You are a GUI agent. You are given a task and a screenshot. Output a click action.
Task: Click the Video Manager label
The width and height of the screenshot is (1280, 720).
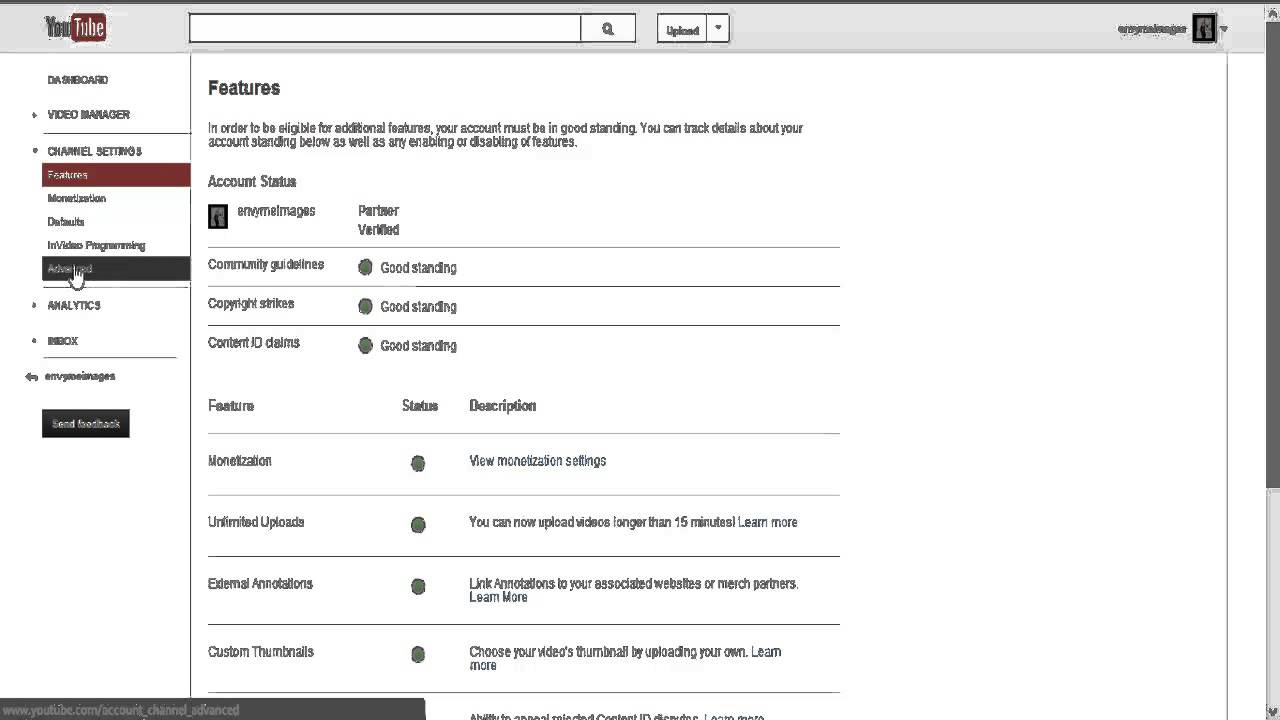coord(89,115)
